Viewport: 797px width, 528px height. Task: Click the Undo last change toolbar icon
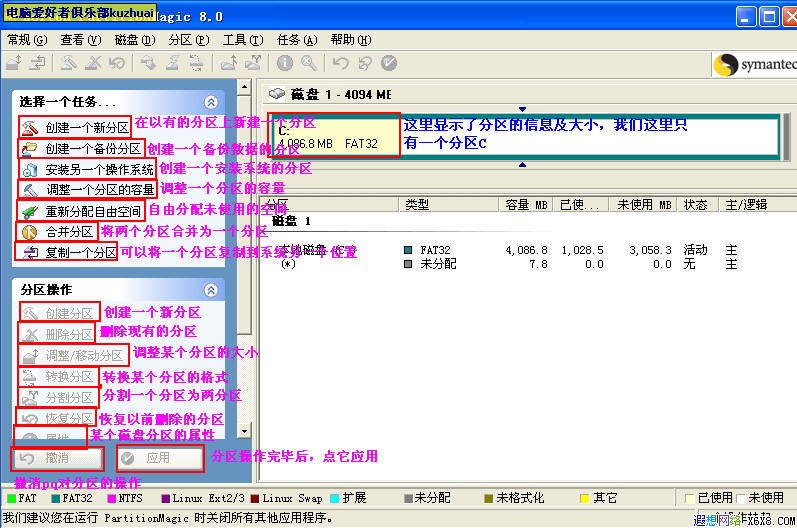341,63
